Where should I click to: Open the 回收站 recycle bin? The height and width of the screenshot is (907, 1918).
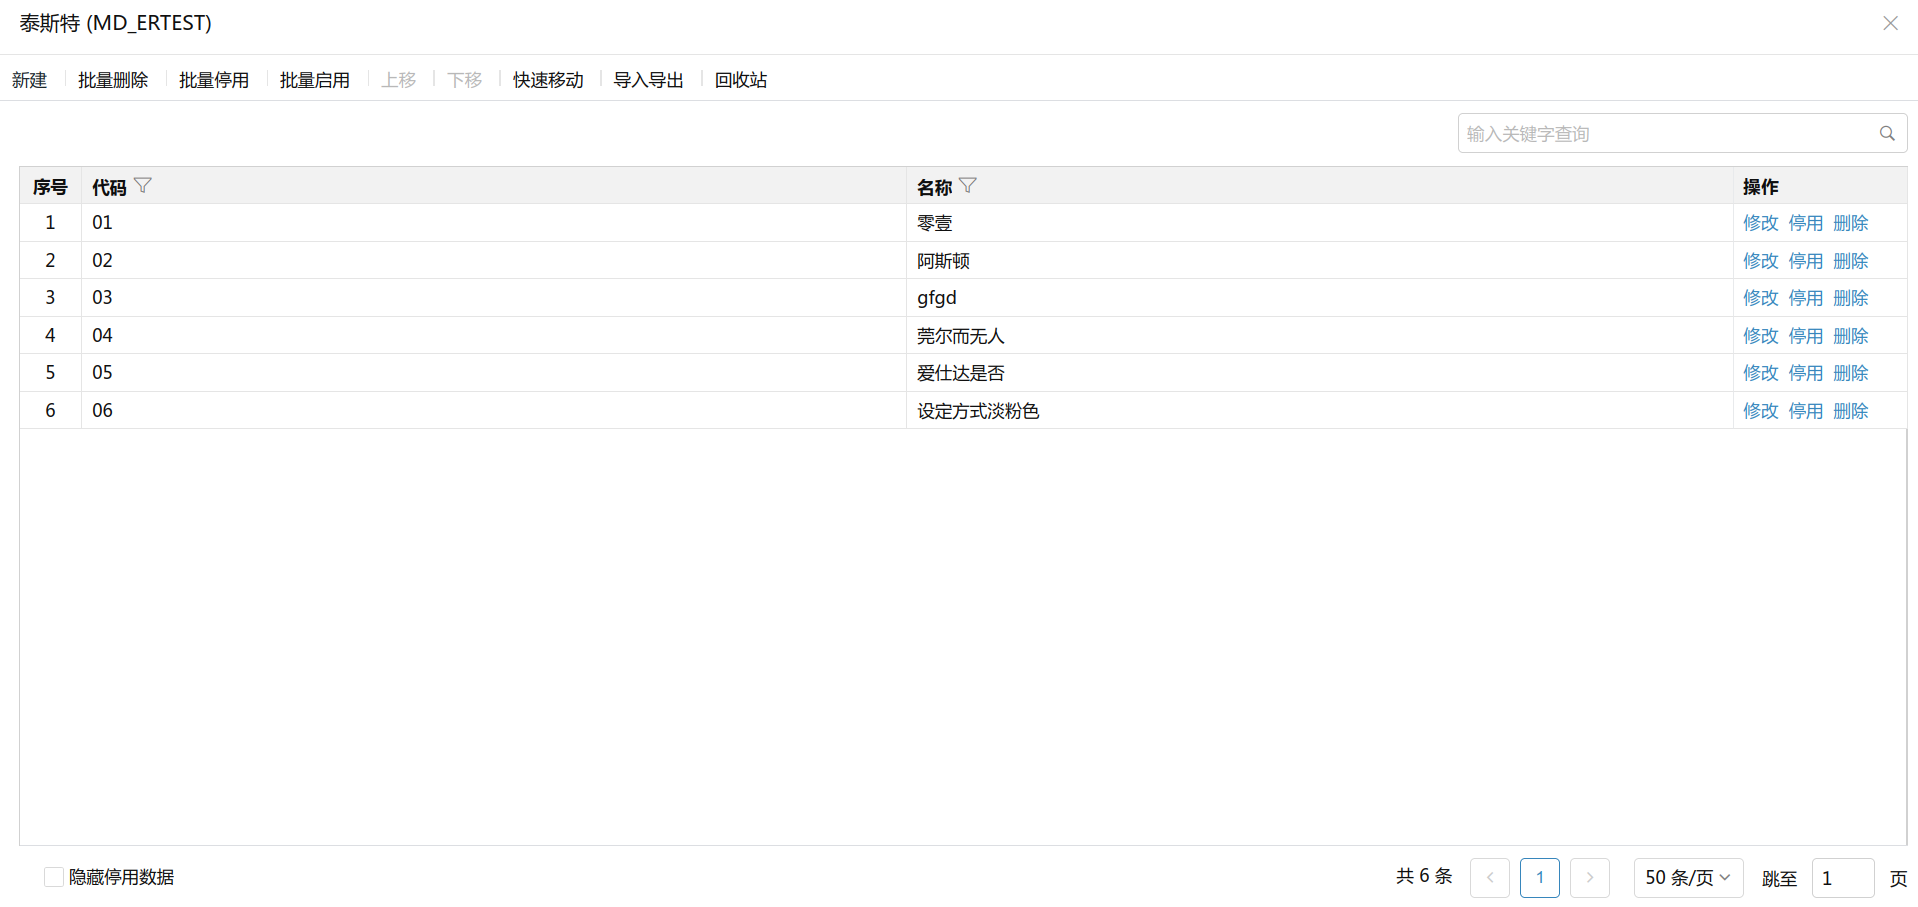pyautogui.click(x=740, y=80)
